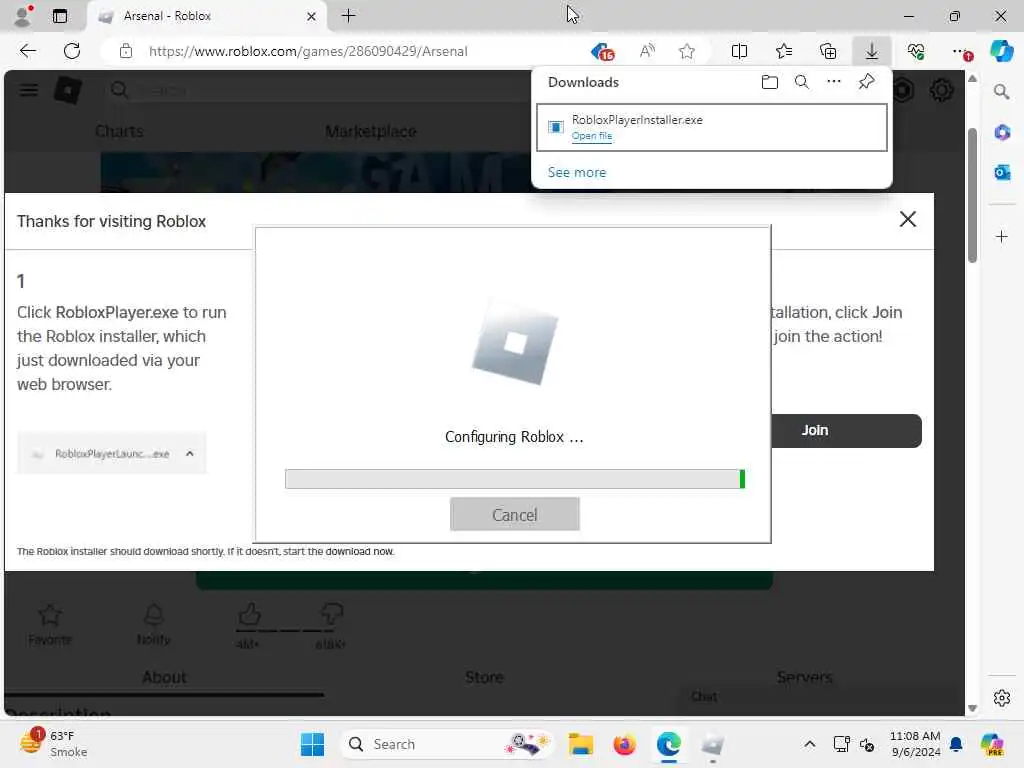
Task: Toggle the Downloads toolbar button
Action: [872, 51]
